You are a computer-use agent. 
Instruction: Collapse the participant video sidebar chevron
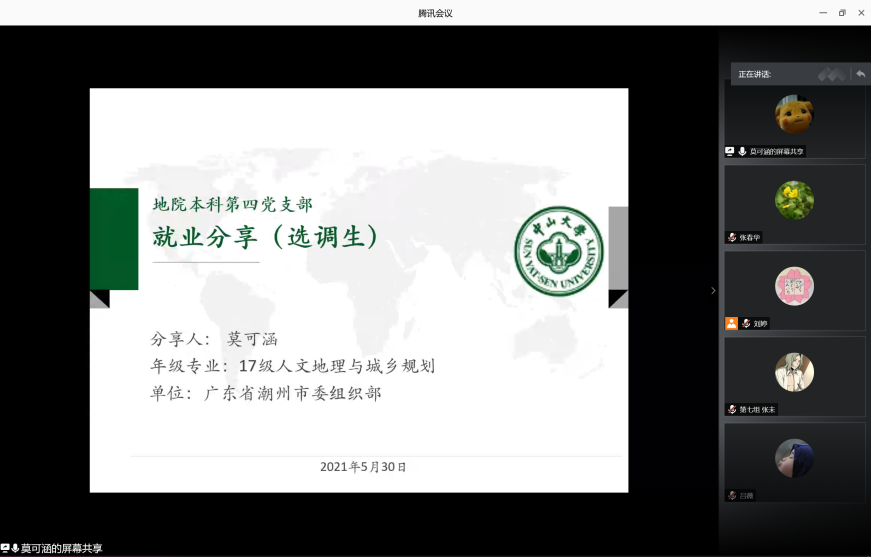coord(713,290)
